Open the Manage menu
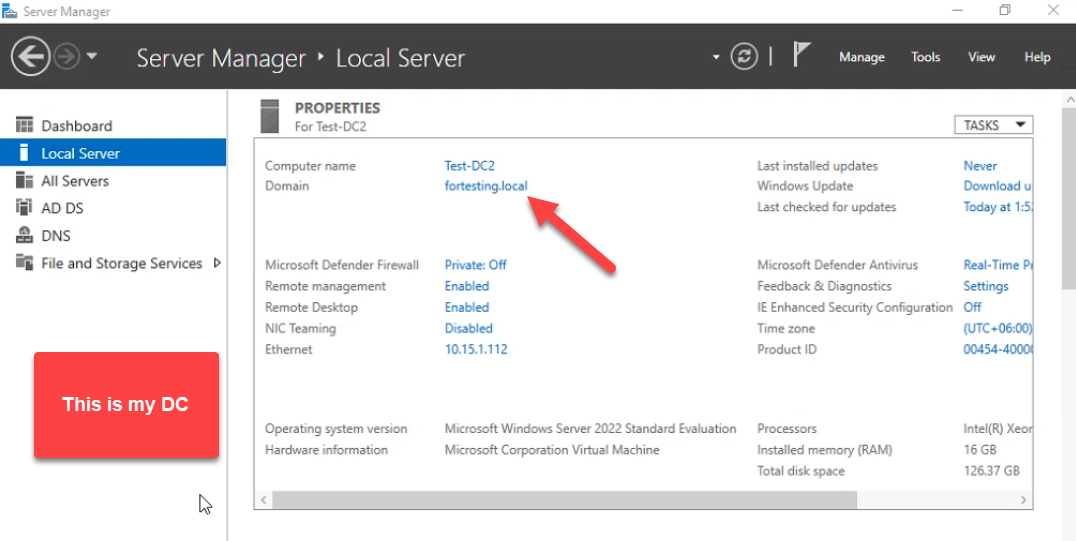 click(x=862, y=58)
